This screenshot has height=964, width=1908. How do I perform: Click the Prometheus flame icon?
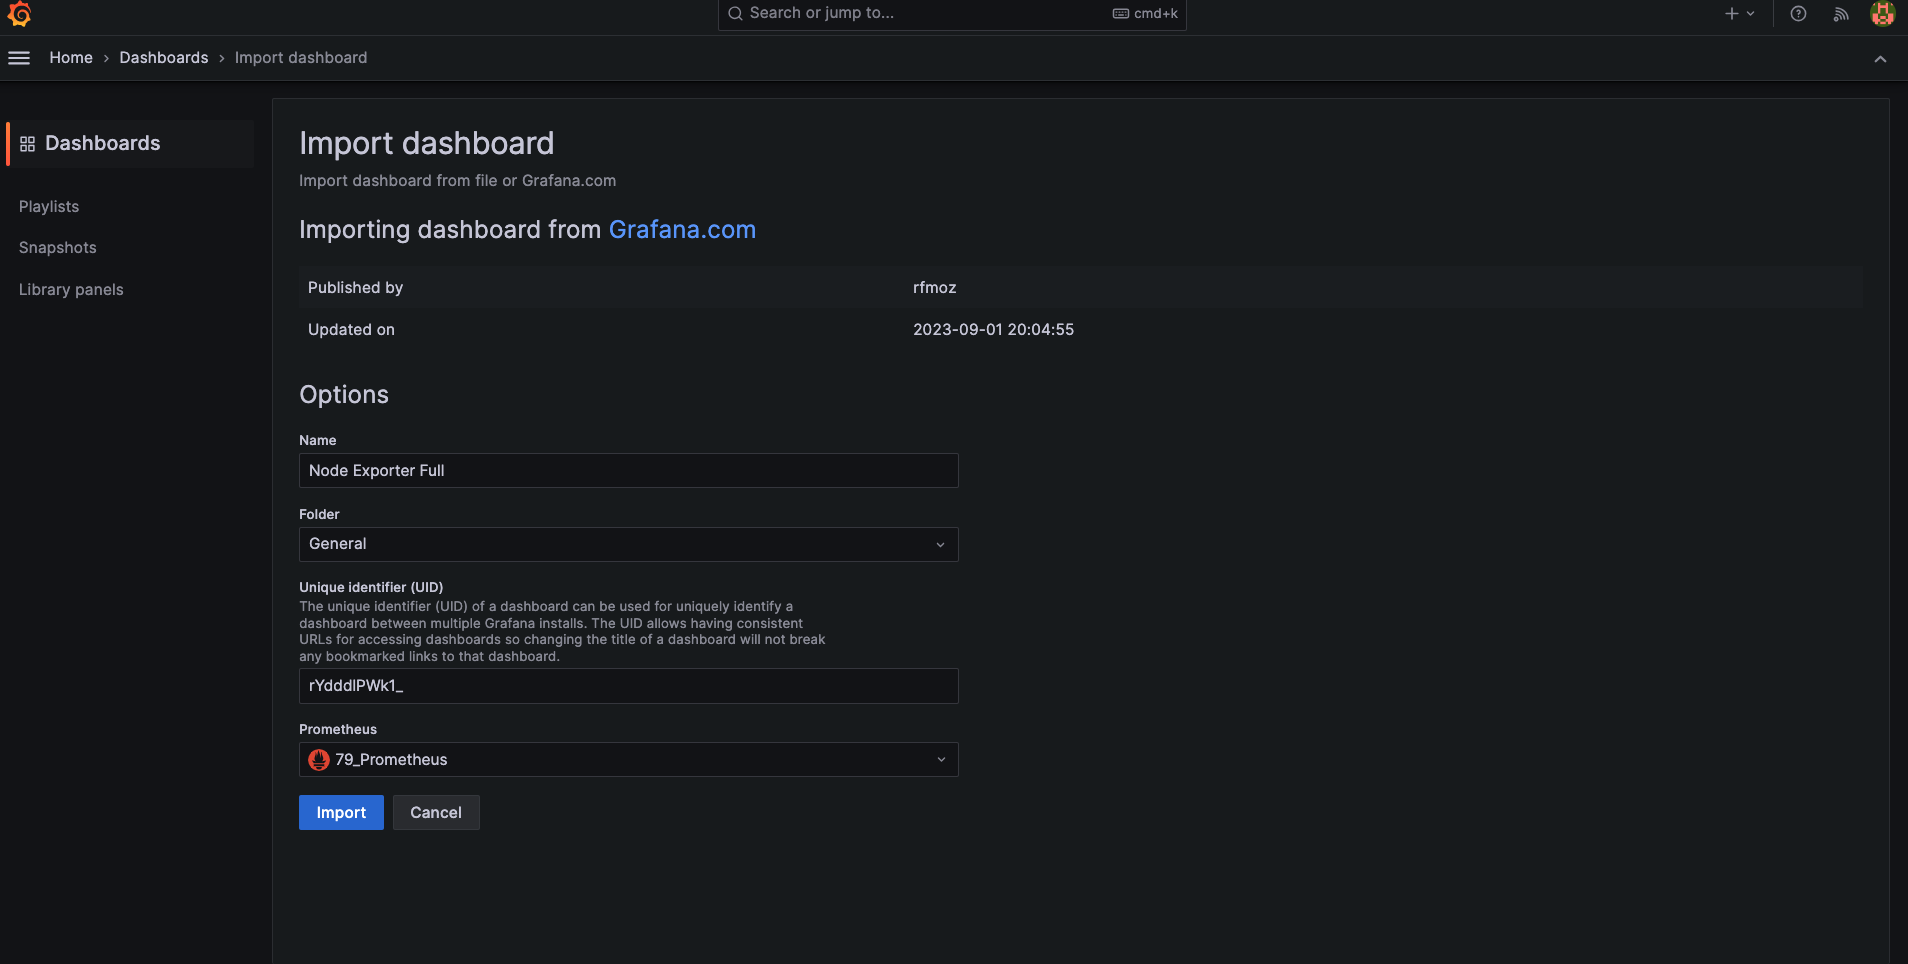click(x=319, y=760)
